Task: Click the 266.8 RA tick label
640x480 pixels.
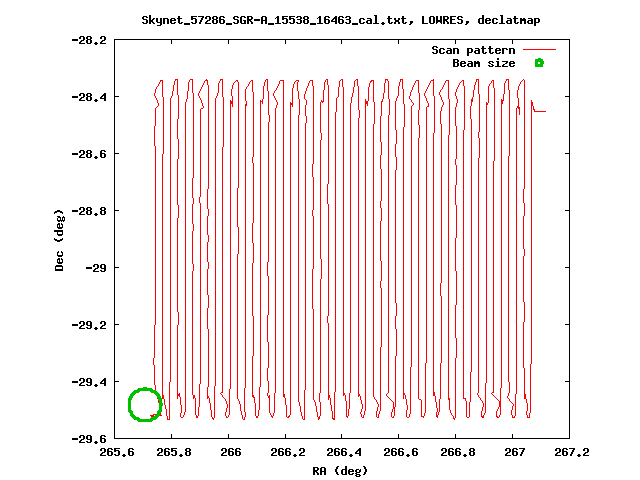Action: [458, 452]
